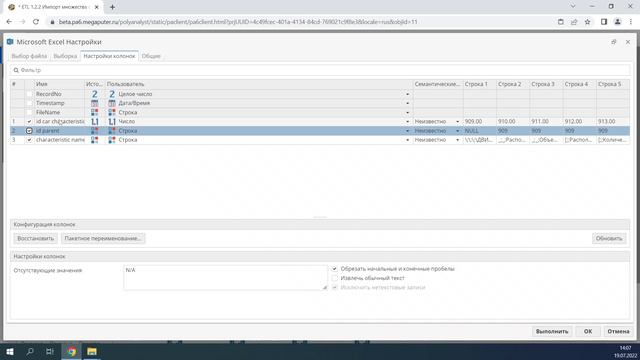The image size is (640, 360).
Task: Toggle Обрезать начальные и конечные пробелы checkbox
Action: click(x=335, y=269)
